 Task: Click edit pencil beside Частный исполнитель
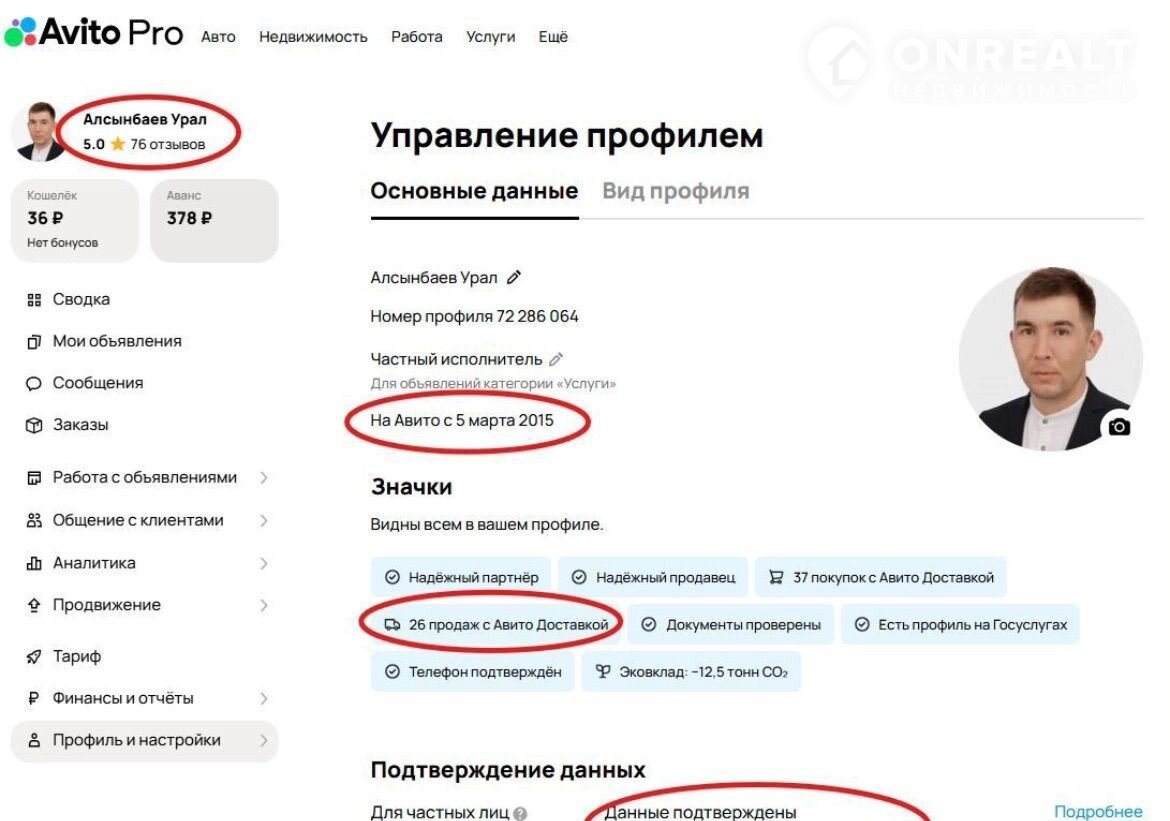(556, 359)
